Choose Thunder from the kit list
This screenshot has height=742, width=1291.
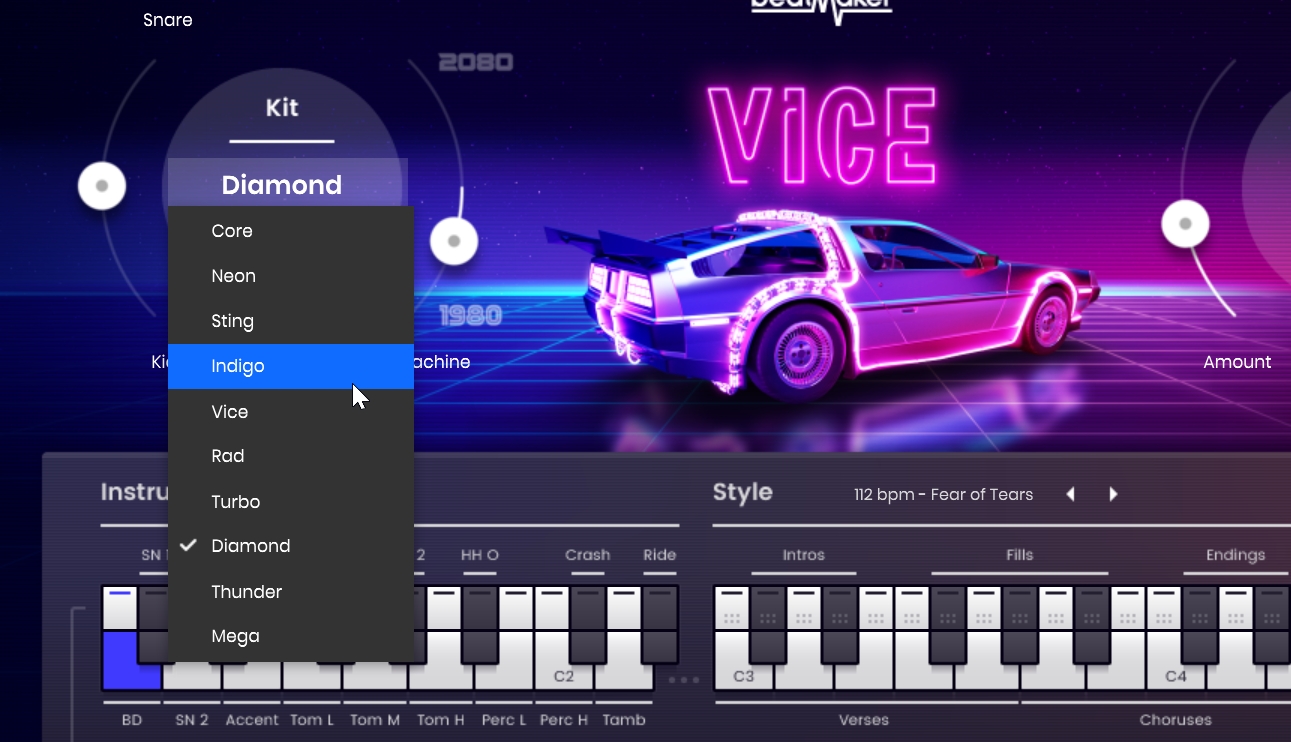(291, 591)
